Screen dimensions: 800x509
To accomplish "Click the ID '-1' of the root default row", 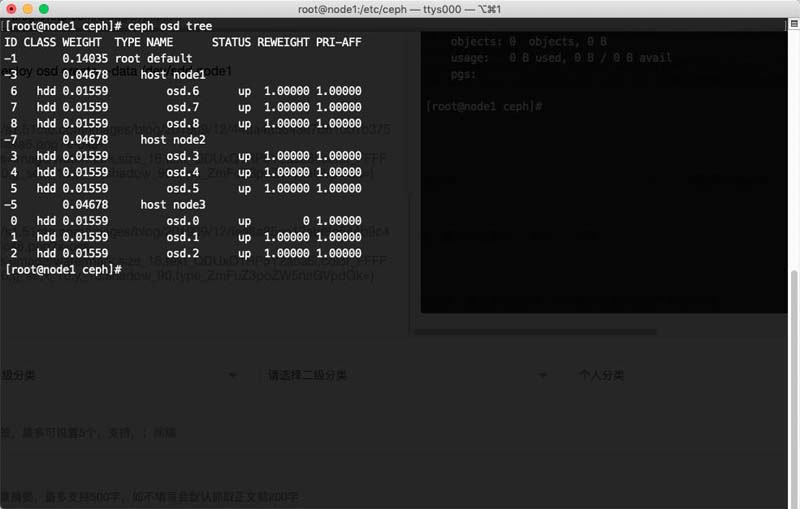I will [x=11, y=59].
